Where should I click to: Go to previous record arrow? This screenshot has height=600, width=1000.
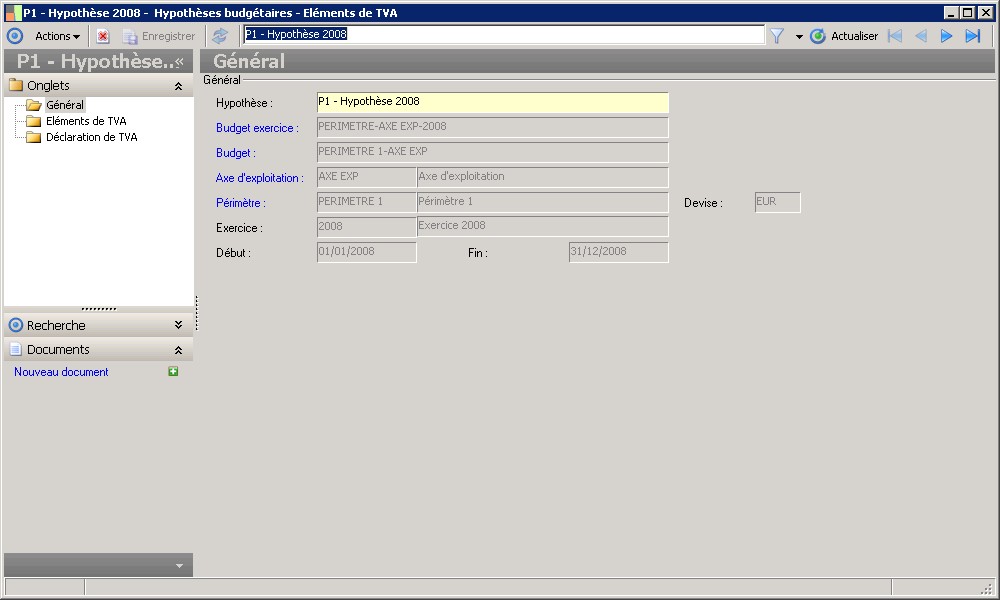pyautogui.click(x=921, y=36)
